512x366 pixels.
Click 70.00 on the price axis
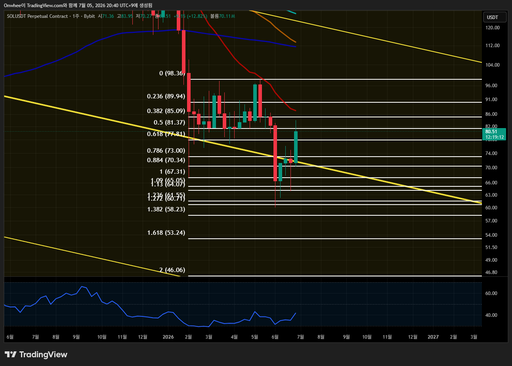491,168
